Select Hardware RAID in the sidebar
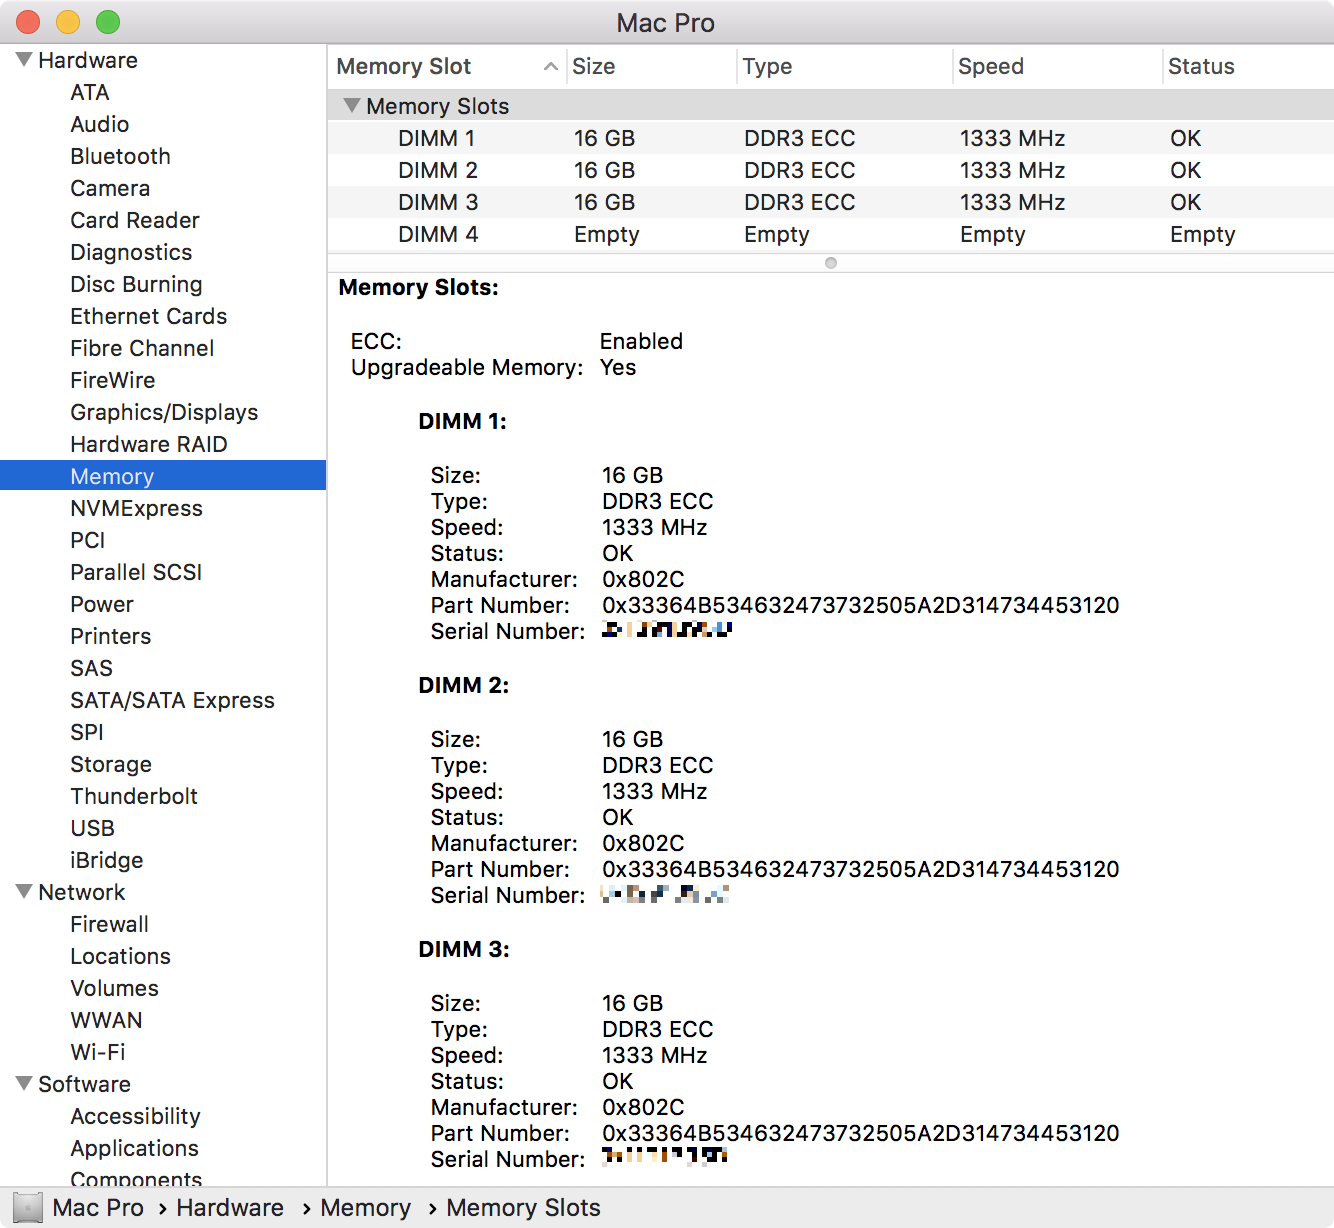1334x1228 pixels. [x=149, y=444]
